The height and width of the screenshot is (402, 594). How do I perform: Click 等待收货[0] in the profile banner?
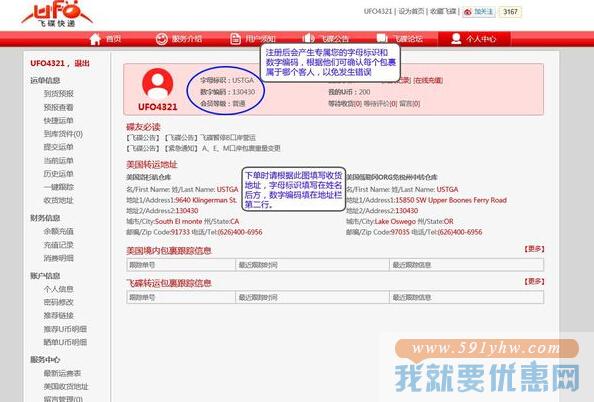[345, 103]
